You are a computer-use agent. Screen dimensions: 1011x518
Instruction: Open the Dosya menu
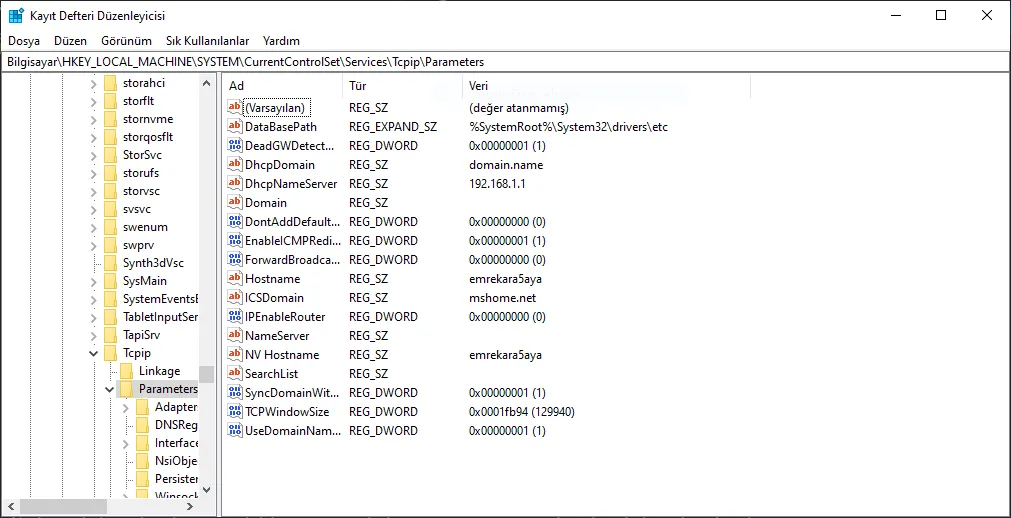point(24,41)
